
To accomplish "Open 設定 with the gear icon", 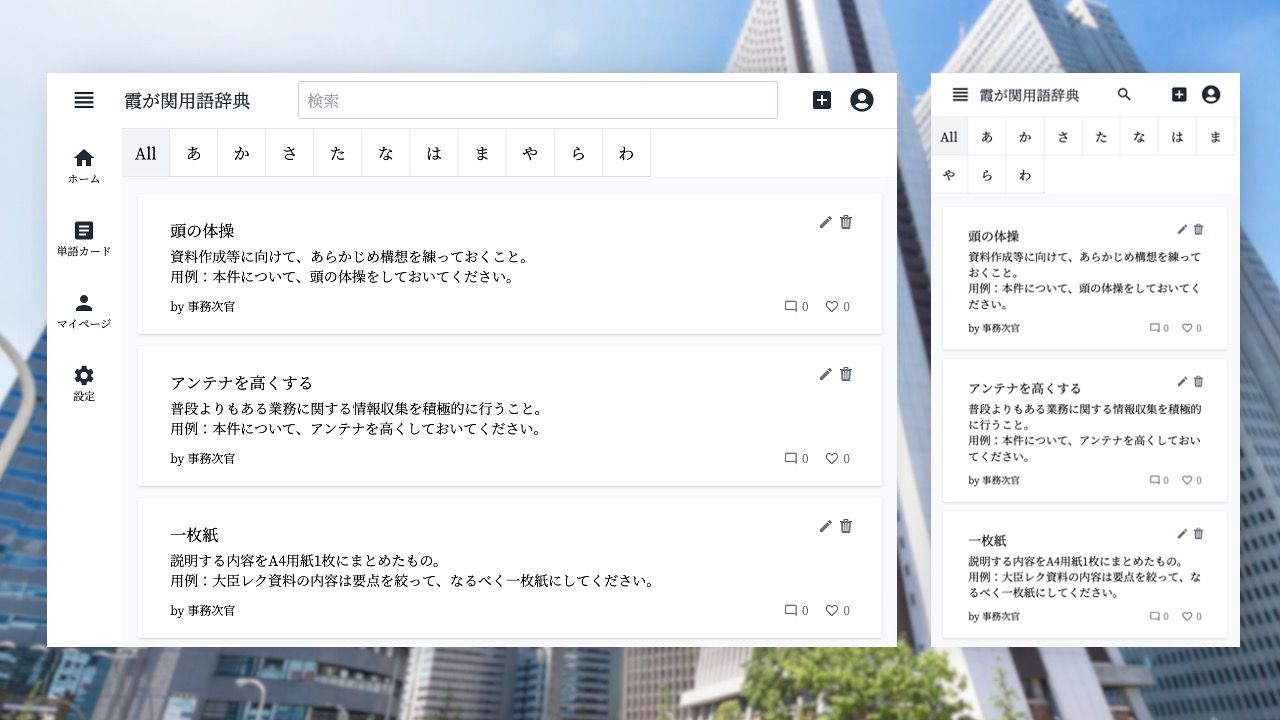I will [84, 376].
